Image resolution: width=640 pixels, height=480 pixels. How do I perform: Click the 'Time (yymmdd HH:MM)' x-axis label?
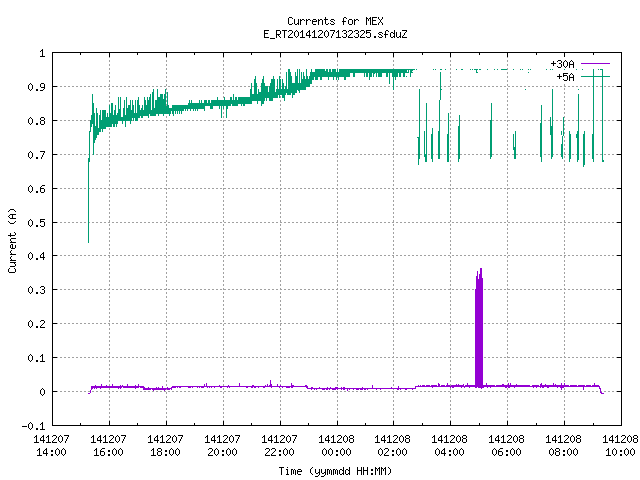pyautogui.click(x=335, y=471)
